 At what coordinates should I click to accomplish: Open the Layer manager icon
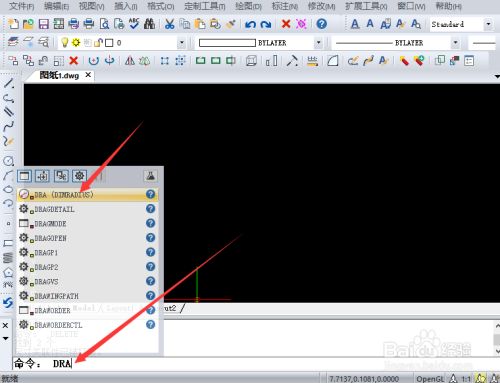click(x=13, y=42)
